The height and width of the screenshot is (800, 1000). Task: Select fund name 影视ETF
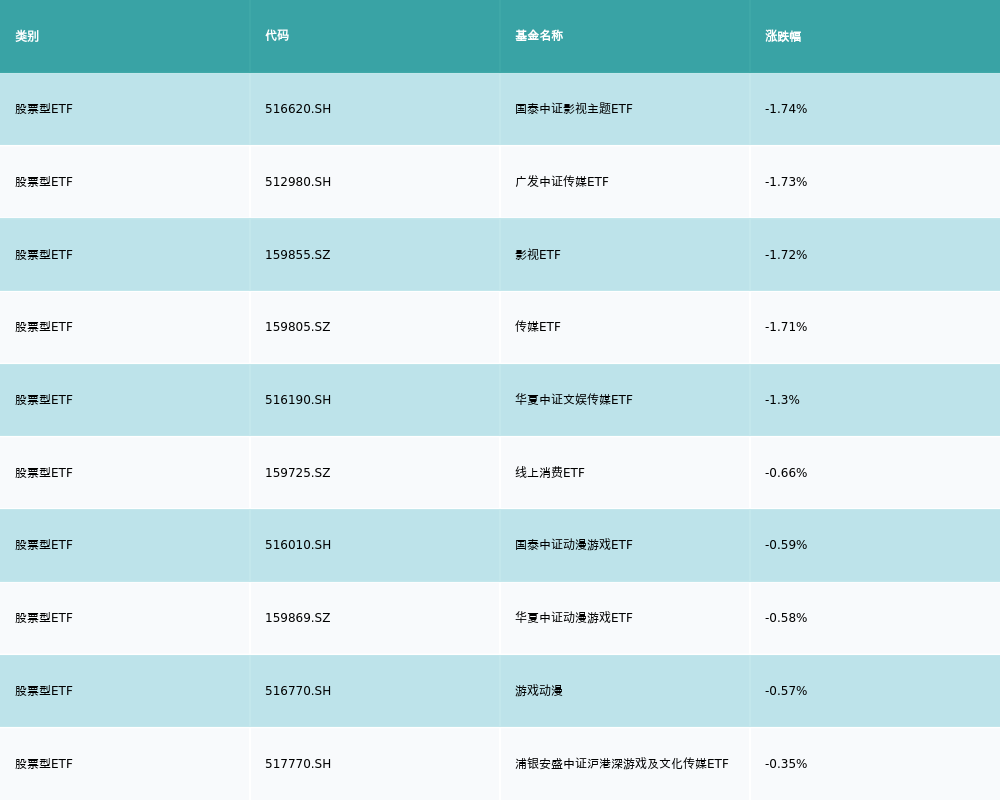click(x=538, y=255)
